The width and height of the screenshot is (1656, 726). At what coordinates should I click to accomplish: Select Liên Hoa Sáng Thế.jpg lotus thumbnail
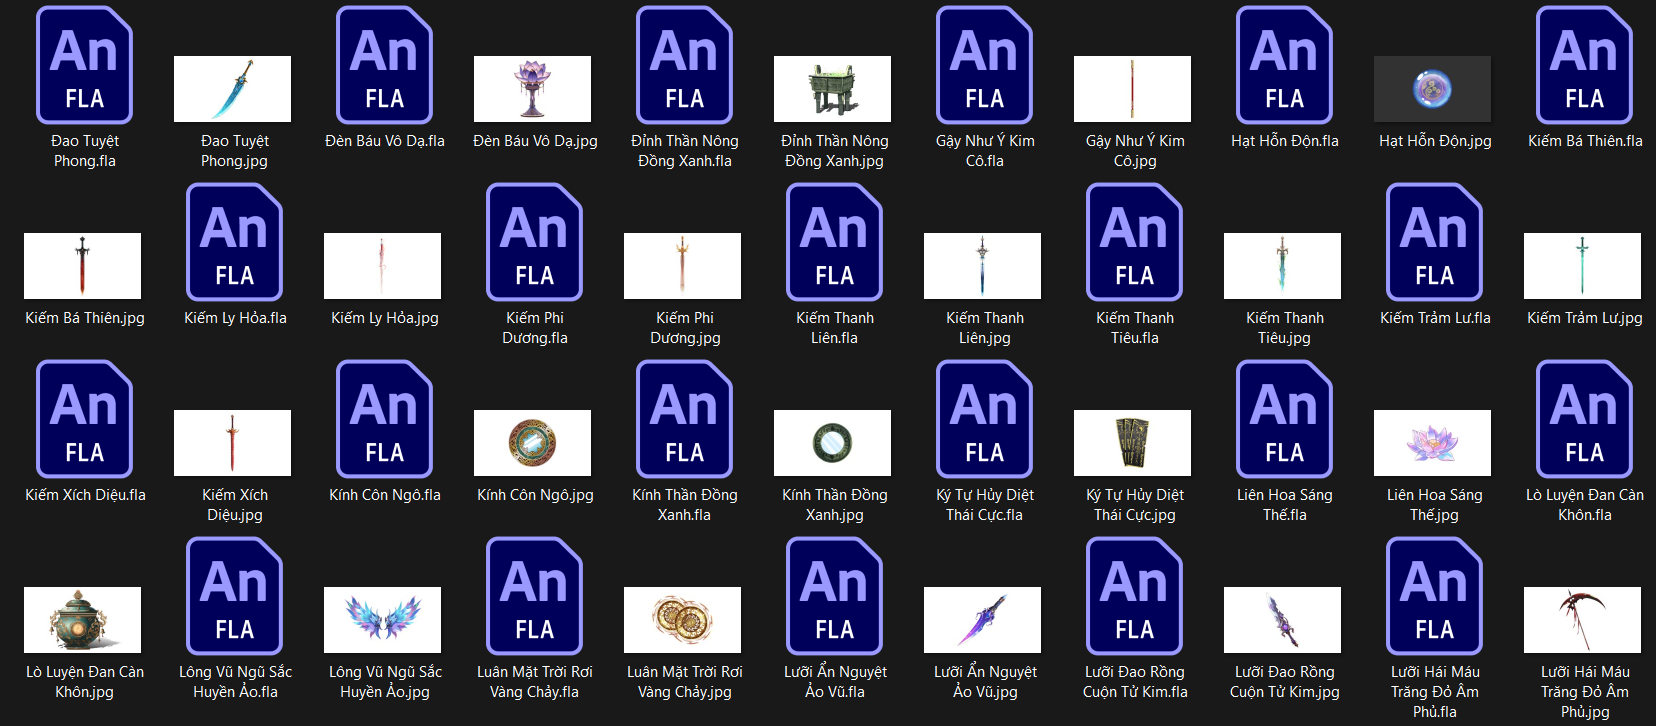point(1432,443)
